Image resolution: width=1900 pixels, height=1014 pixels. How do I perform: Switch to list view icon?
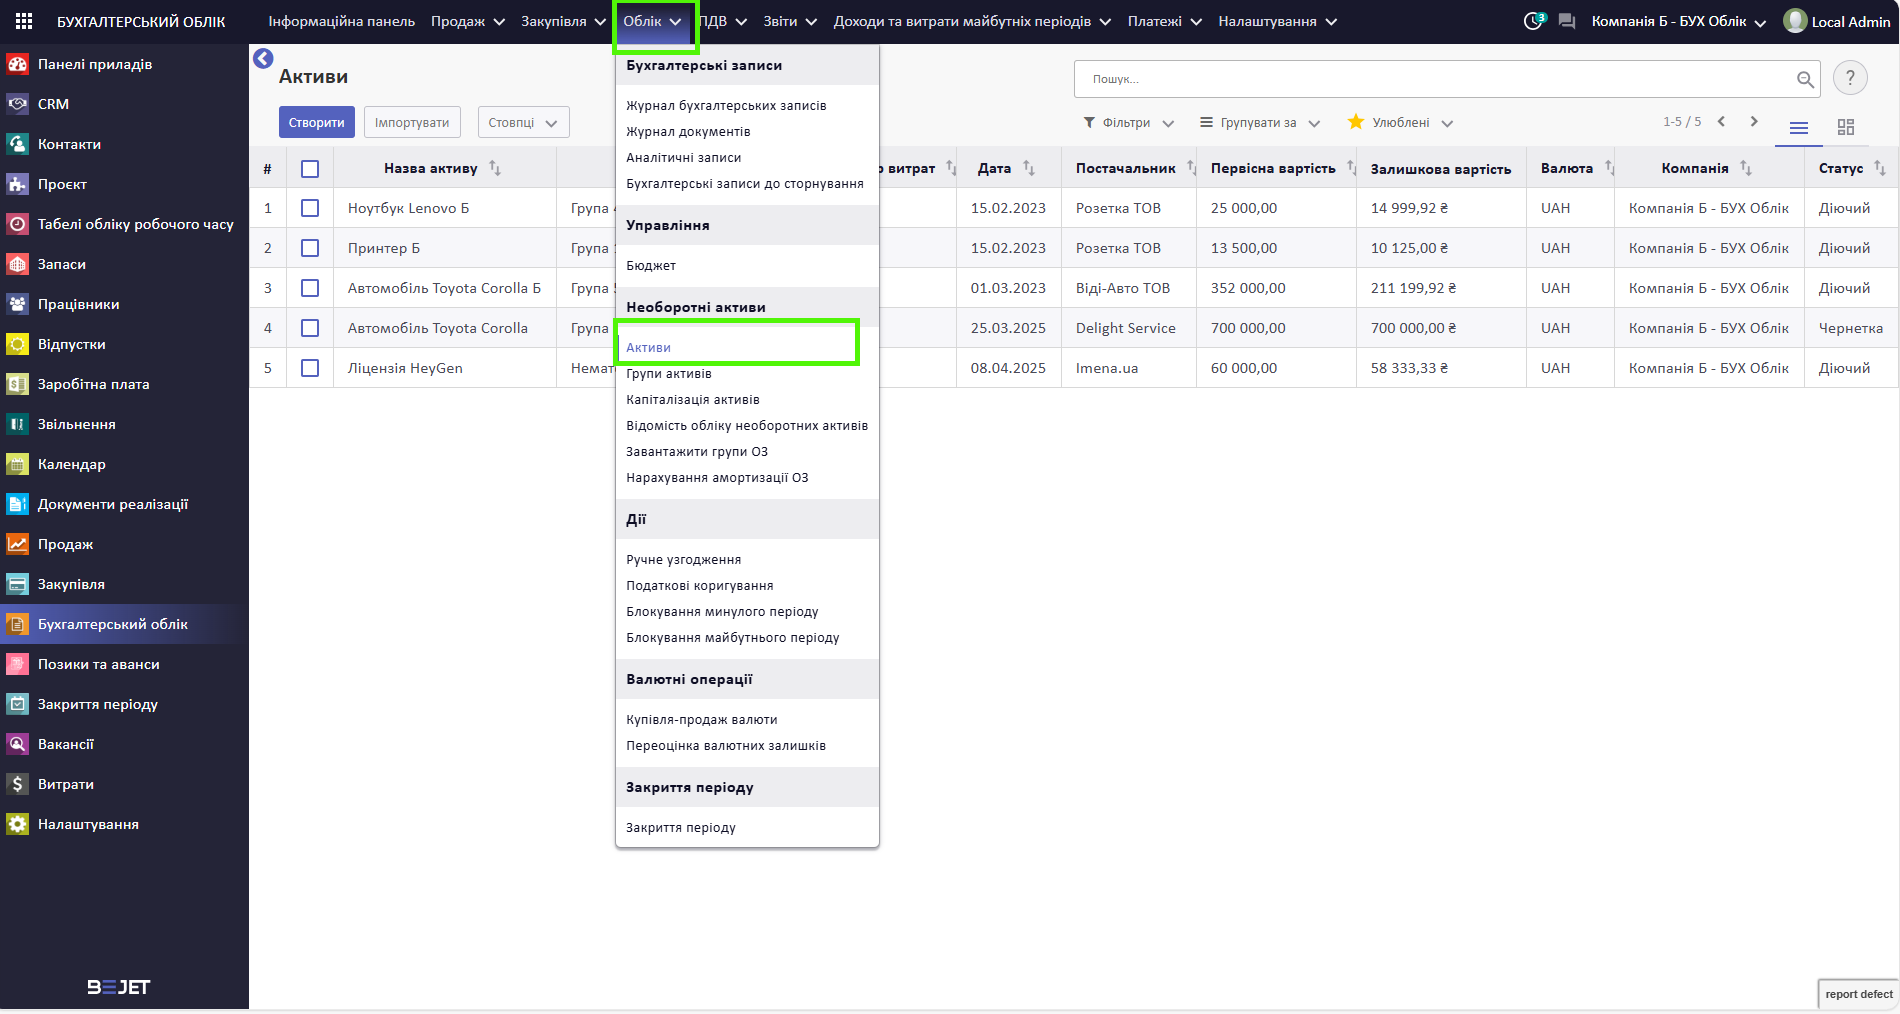click(1799, 127)
